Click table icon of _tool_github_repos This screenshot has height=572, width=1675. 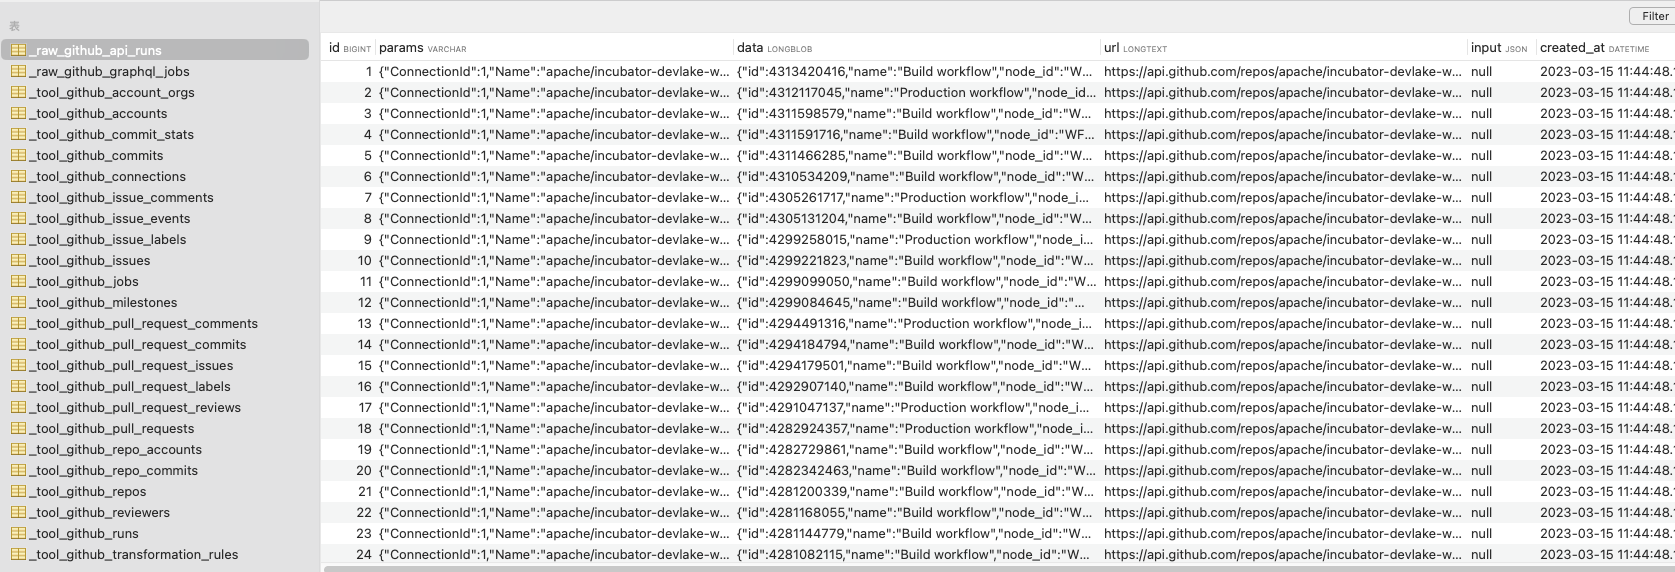click(18, 491)
